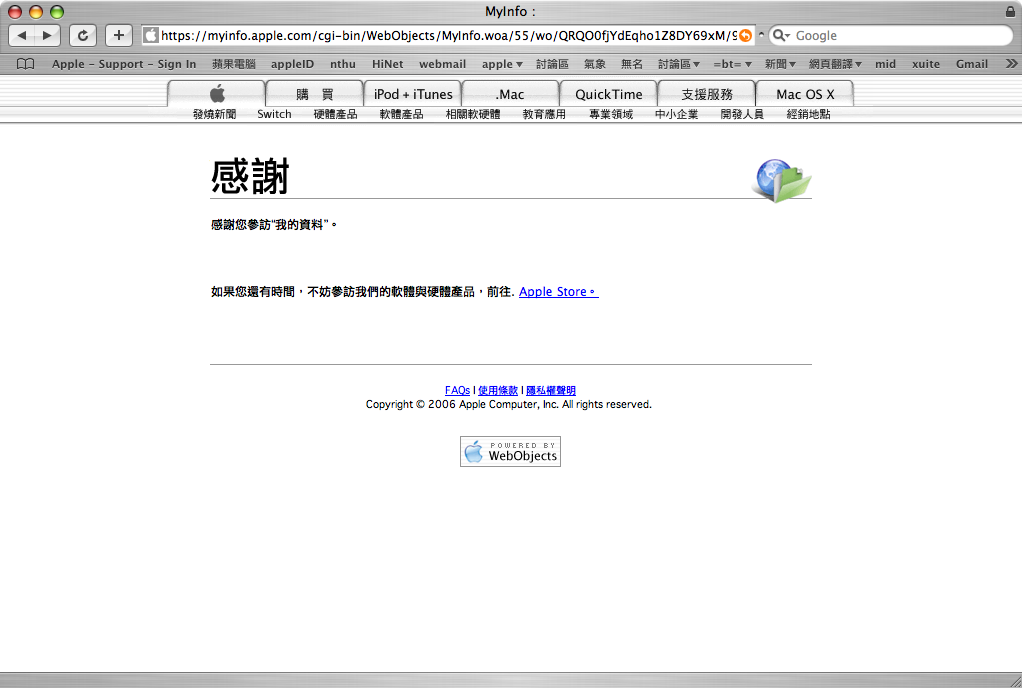The width and height of the screenshot is (1022, 688).
Task: Open the 無名 bookmark
Action: (x=632, y=64)
